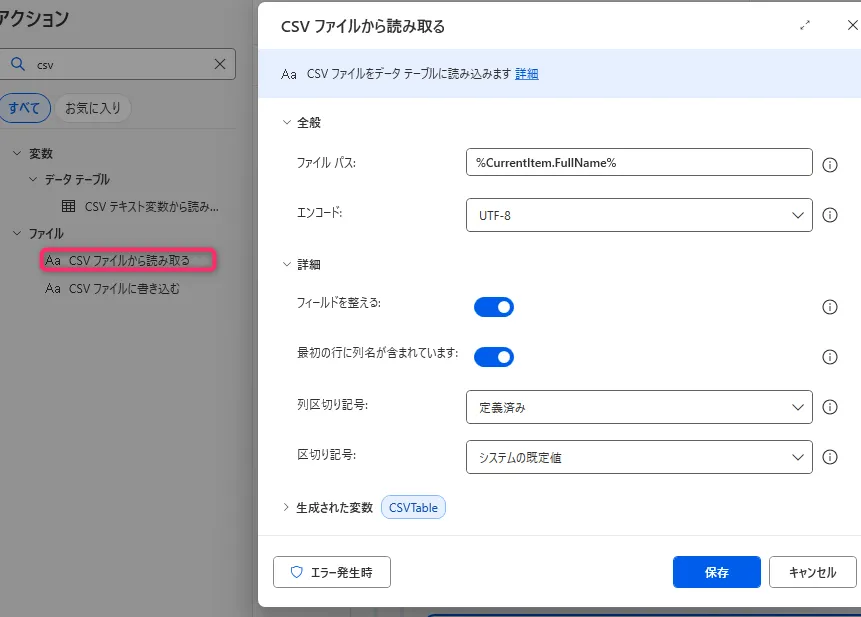Click info icon beside エンコード dropdown

point(829,214)
